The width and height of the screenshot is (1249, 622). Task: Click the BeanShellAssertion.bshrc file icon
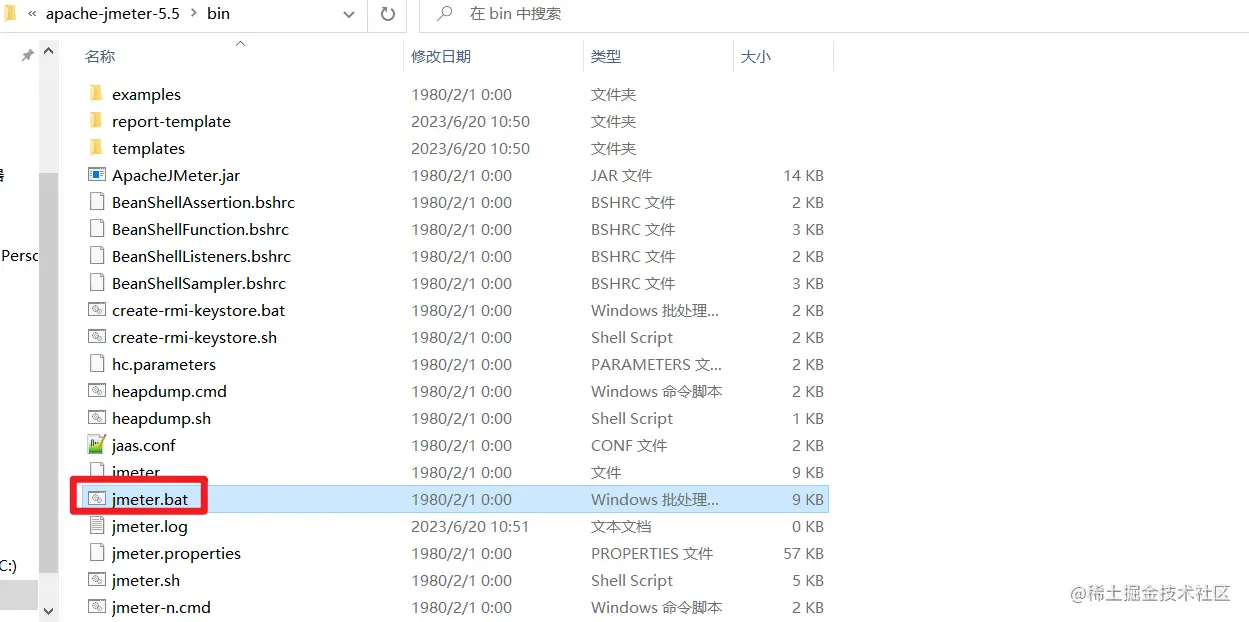click(x=96, y=202)
